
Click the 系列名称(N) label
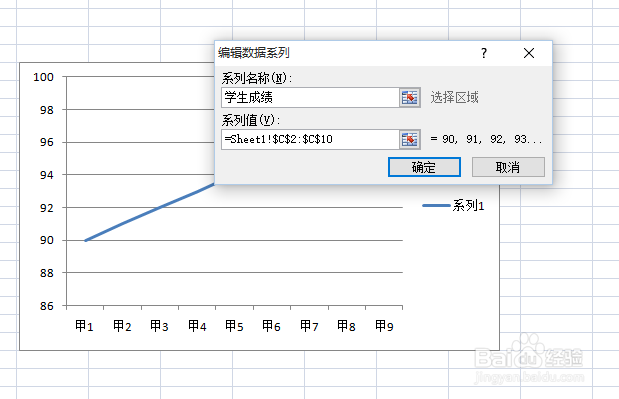pyautogui.click(x=257, y=78)
